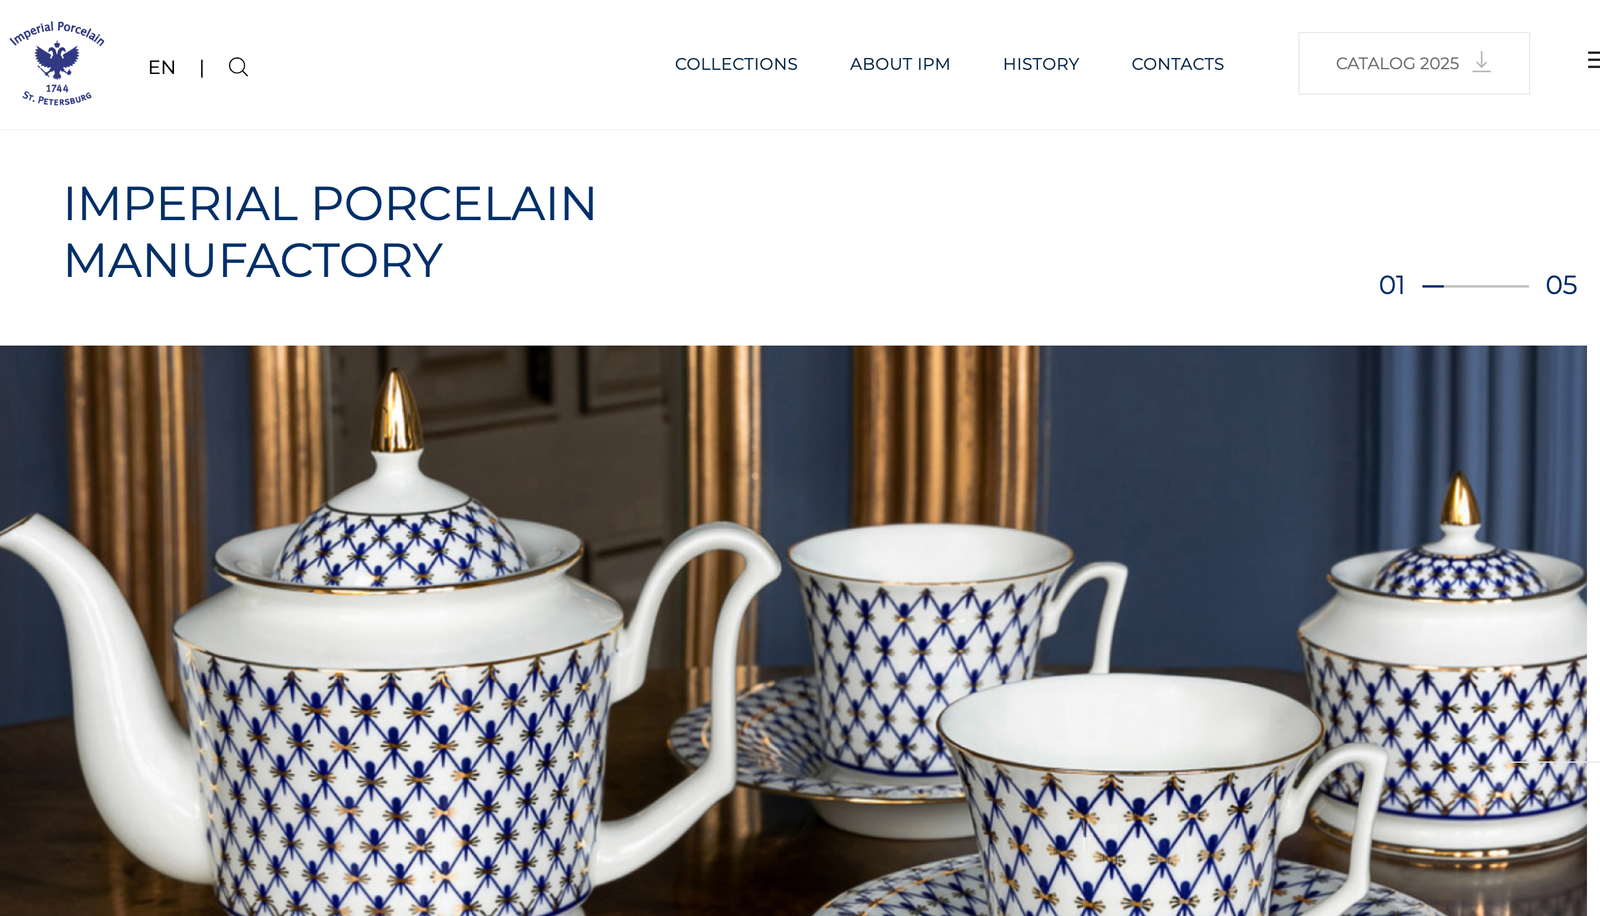Click the Imperial Porcelain Manufactory heading

tap(330, 232)
